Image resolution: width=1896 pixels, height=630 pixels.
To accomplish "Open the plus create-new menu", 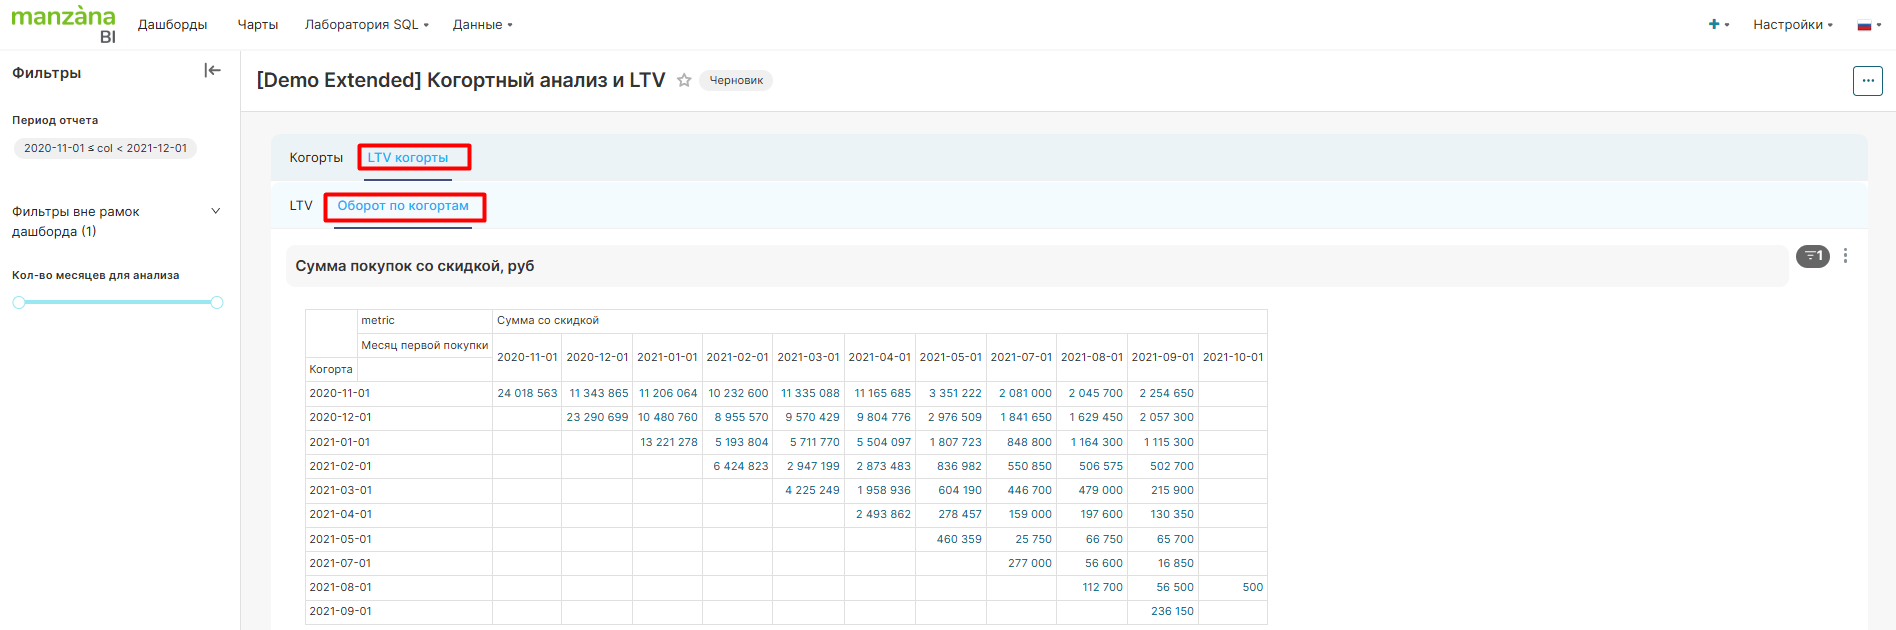I will (1717, 24).
